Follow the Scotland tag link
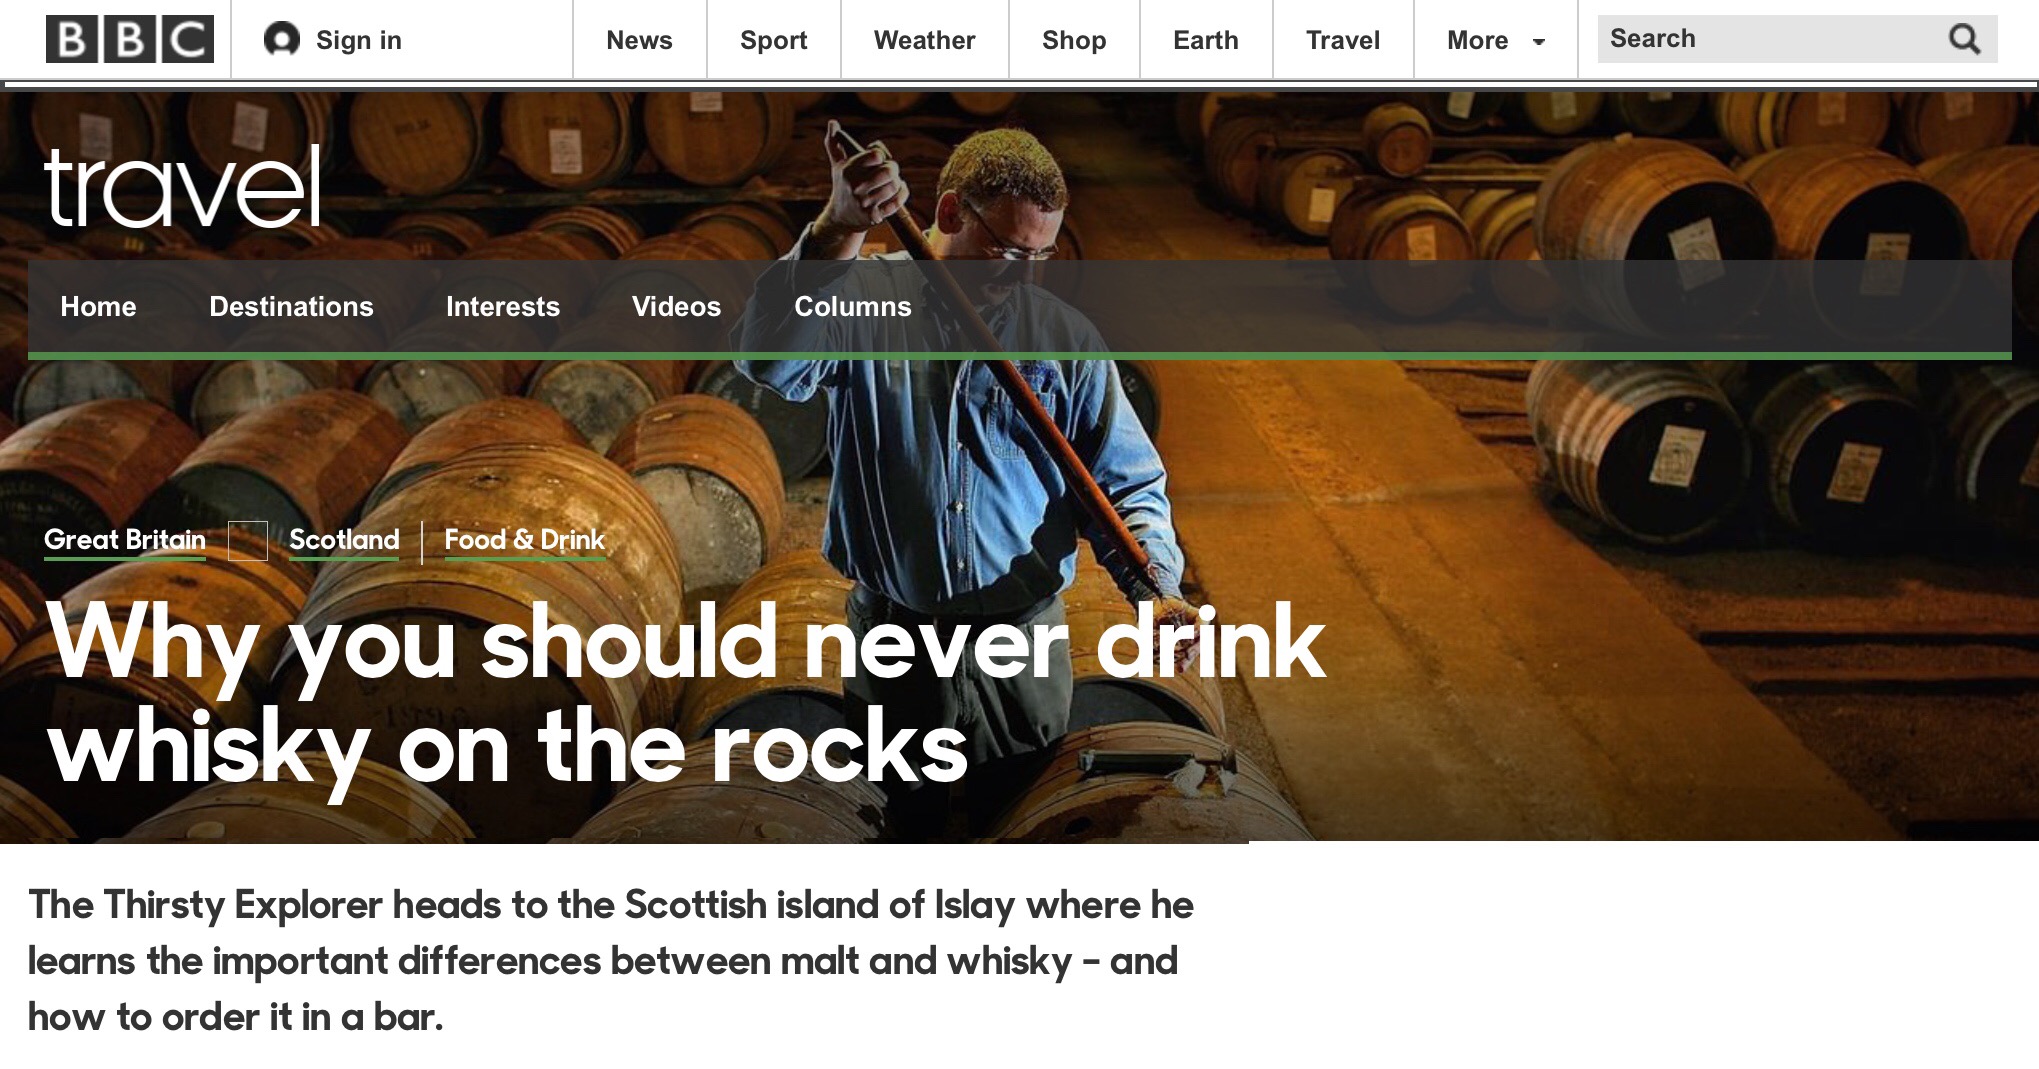The height and width of the screenshot is (1069, 2039). coord(344,540)
